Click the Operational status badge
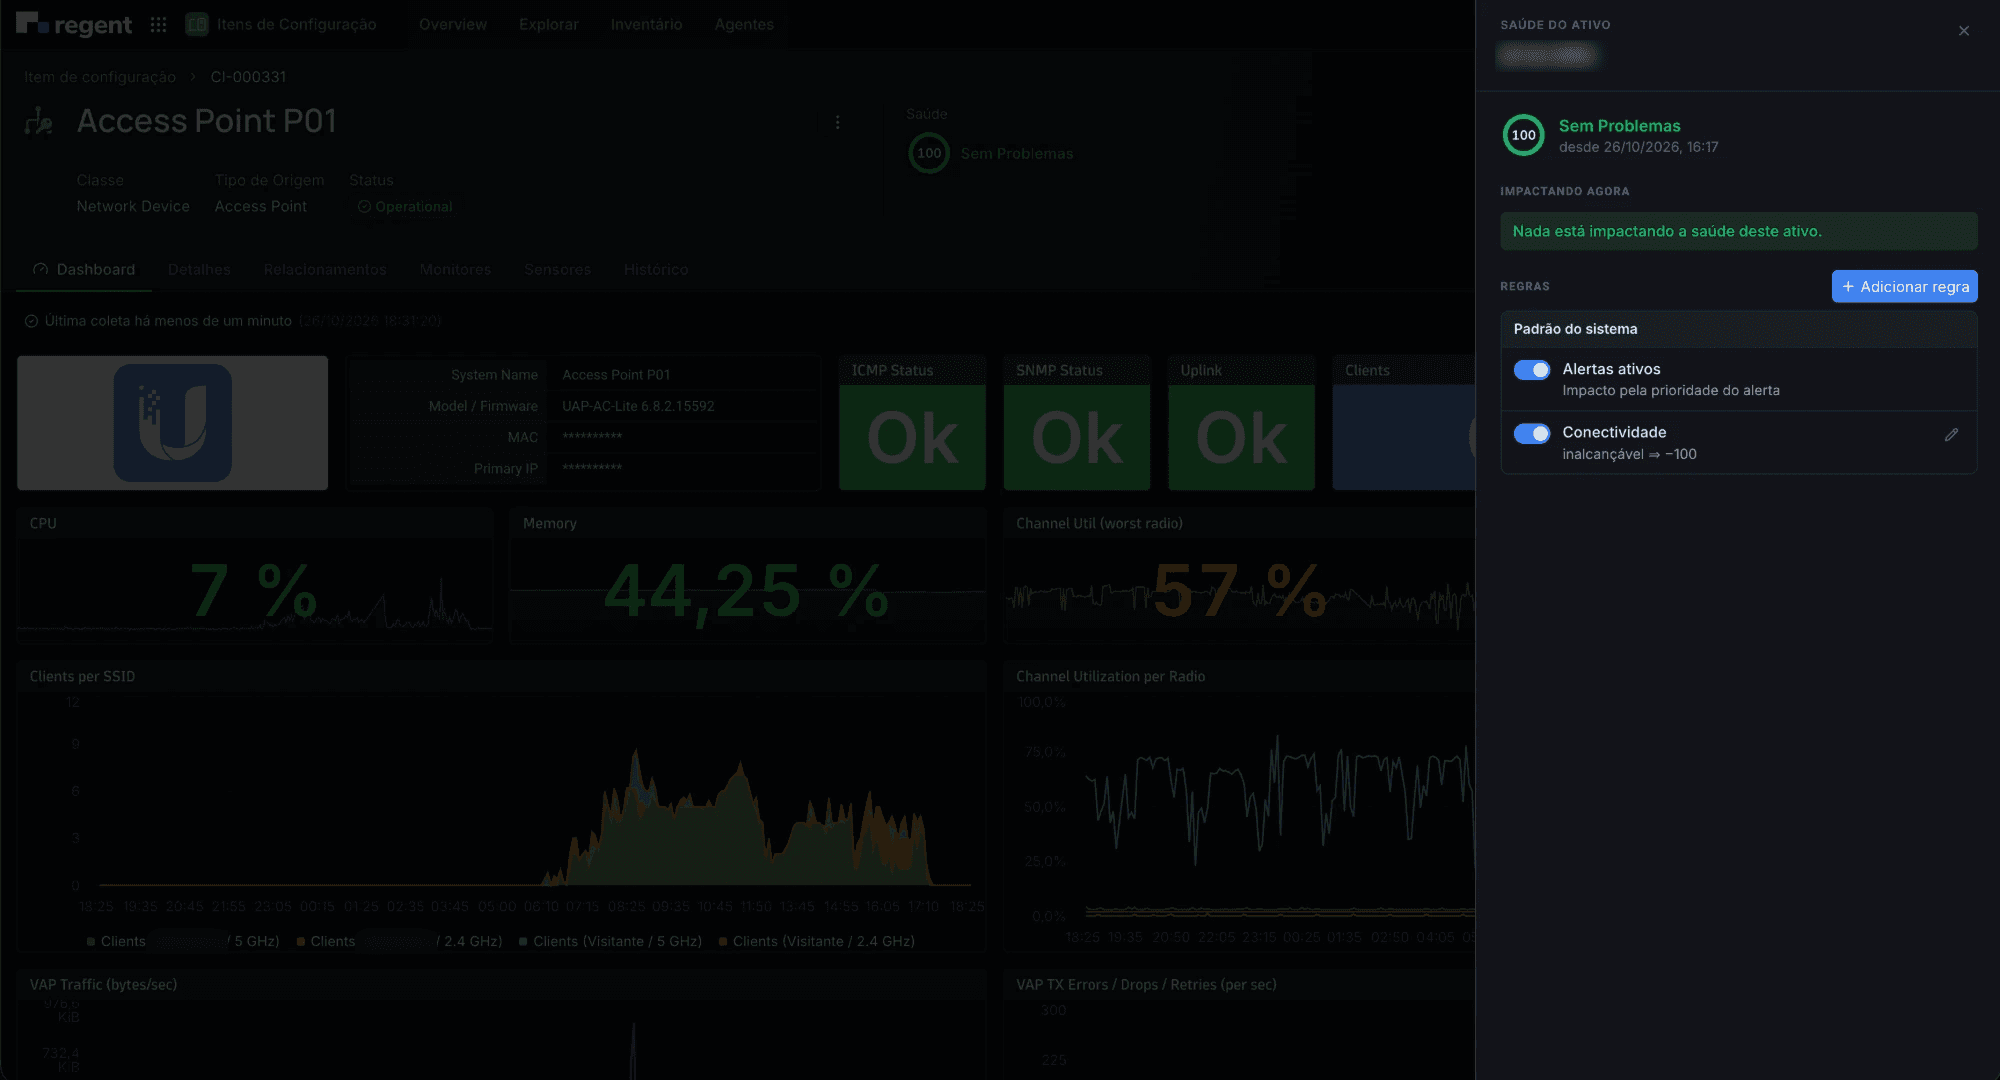Image resolution: width=2000 pixels, height=1080 pixels. click(406, 206)
